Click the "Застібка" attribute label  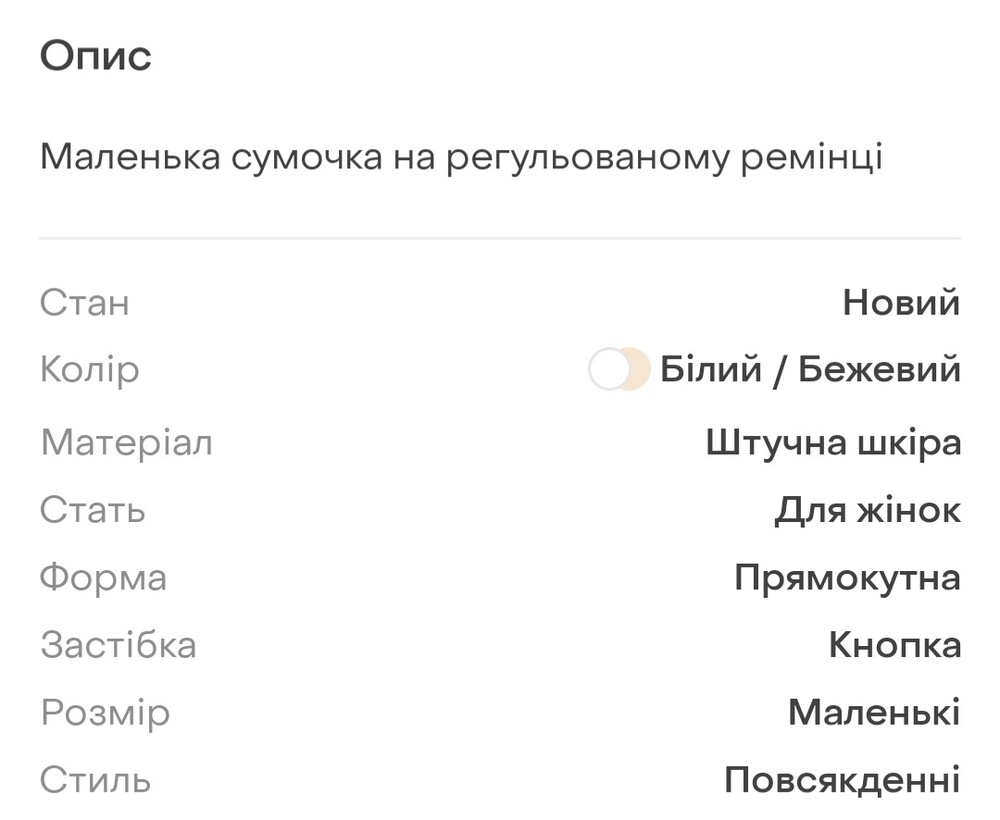tap(118, 645)
